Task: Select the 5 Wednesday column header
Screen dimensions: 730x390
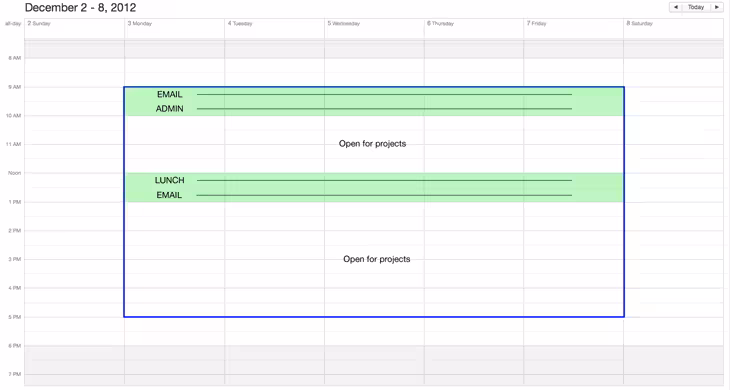Action: 344,23
